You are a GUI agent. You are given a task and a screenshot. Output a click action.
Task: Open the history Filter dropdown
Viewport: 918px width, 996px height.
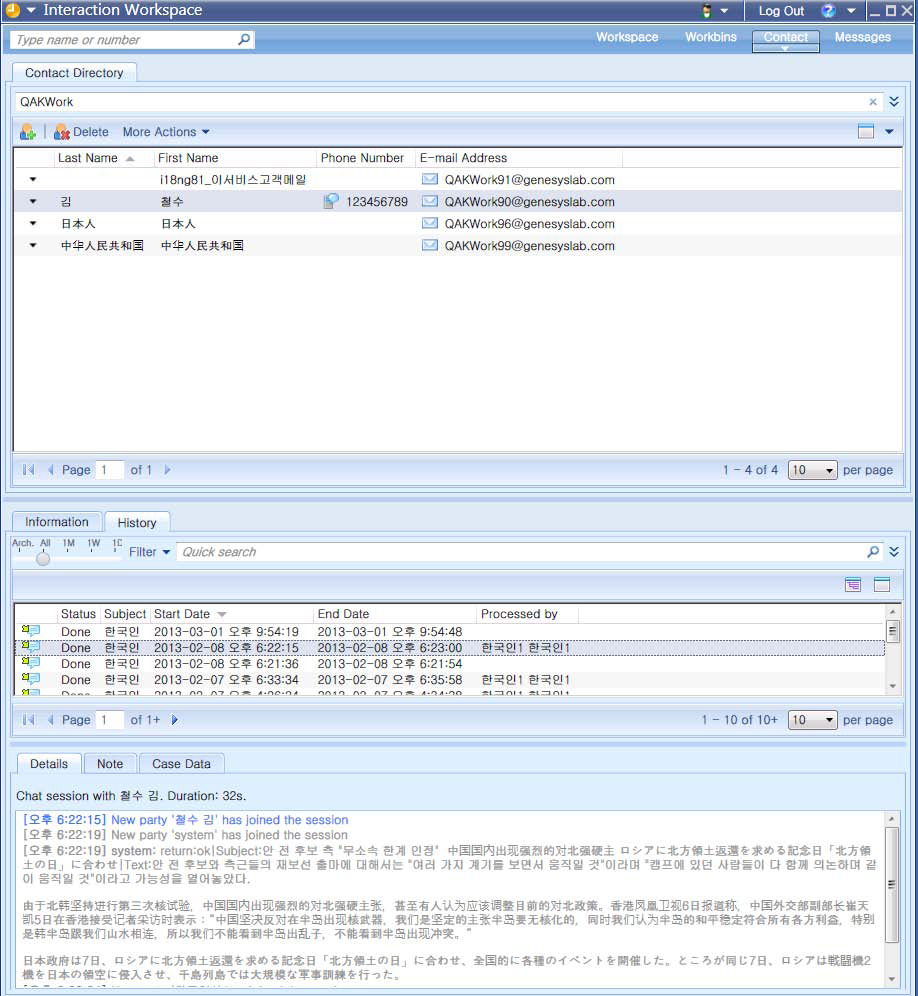pyautogui.click(x=149, y=552)
